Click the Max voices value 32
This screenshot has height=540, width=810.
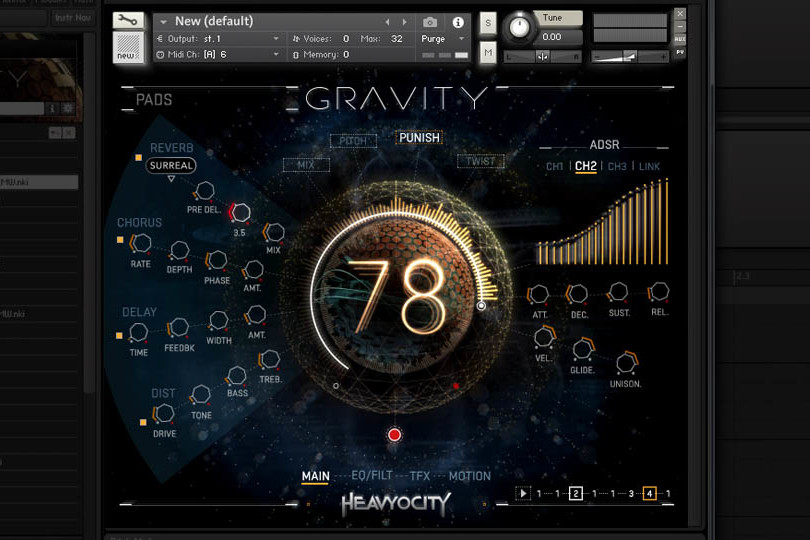(397, 39)
